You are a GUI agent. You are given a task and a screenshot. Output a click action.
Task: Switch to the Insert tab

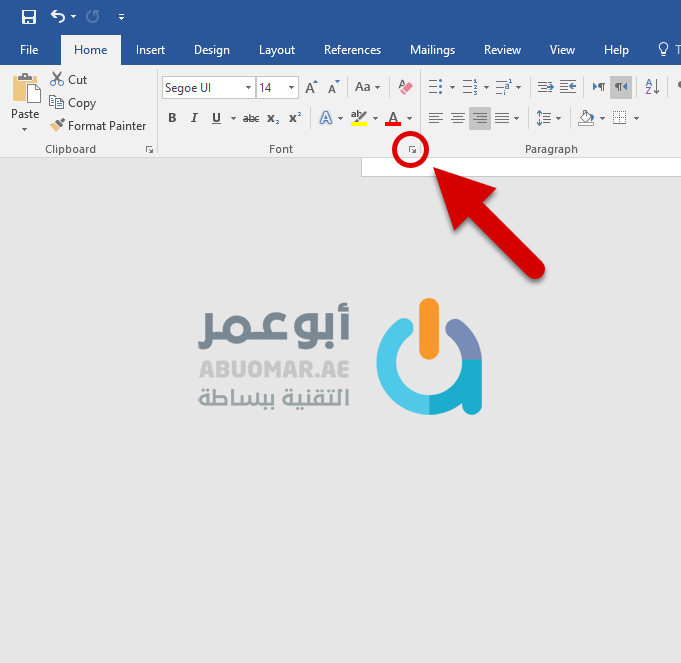point(150,50)
